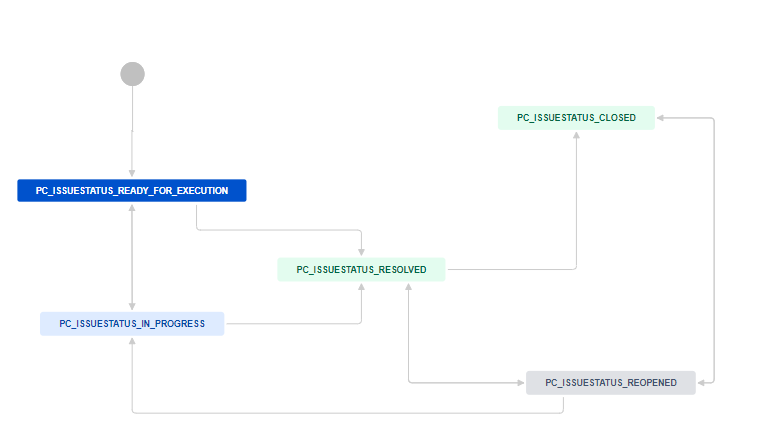Click the arrowhead entering Reopened from the left

[x=520, y=382]
